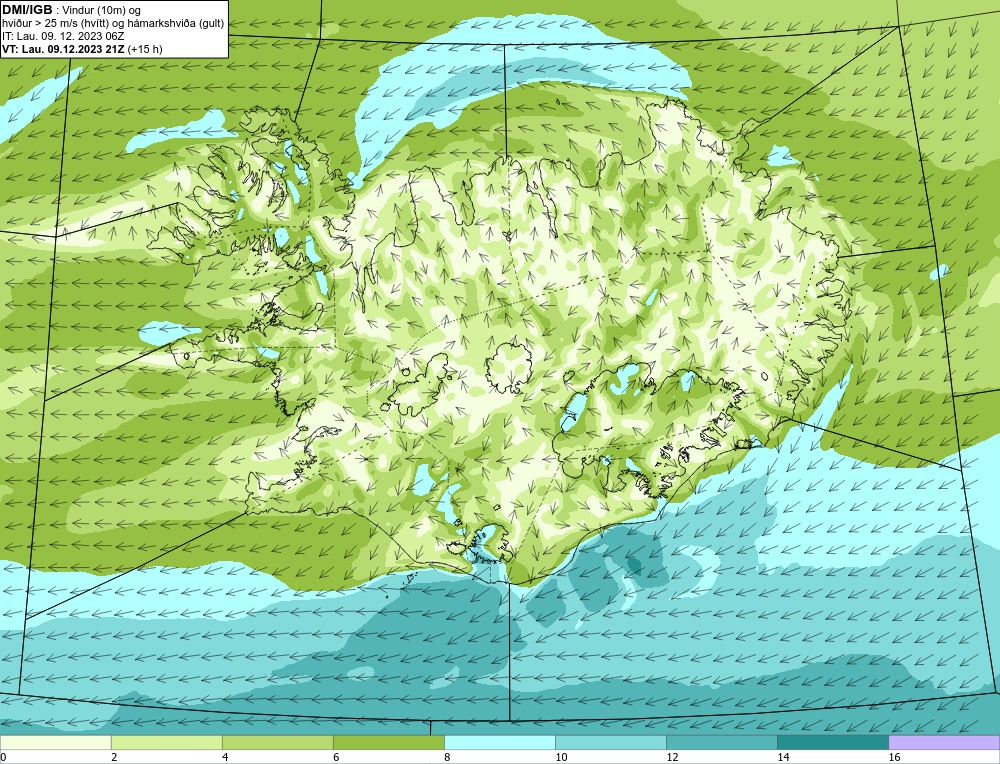
Task: Click the scale label '0'
Action: tap(3, 757)
